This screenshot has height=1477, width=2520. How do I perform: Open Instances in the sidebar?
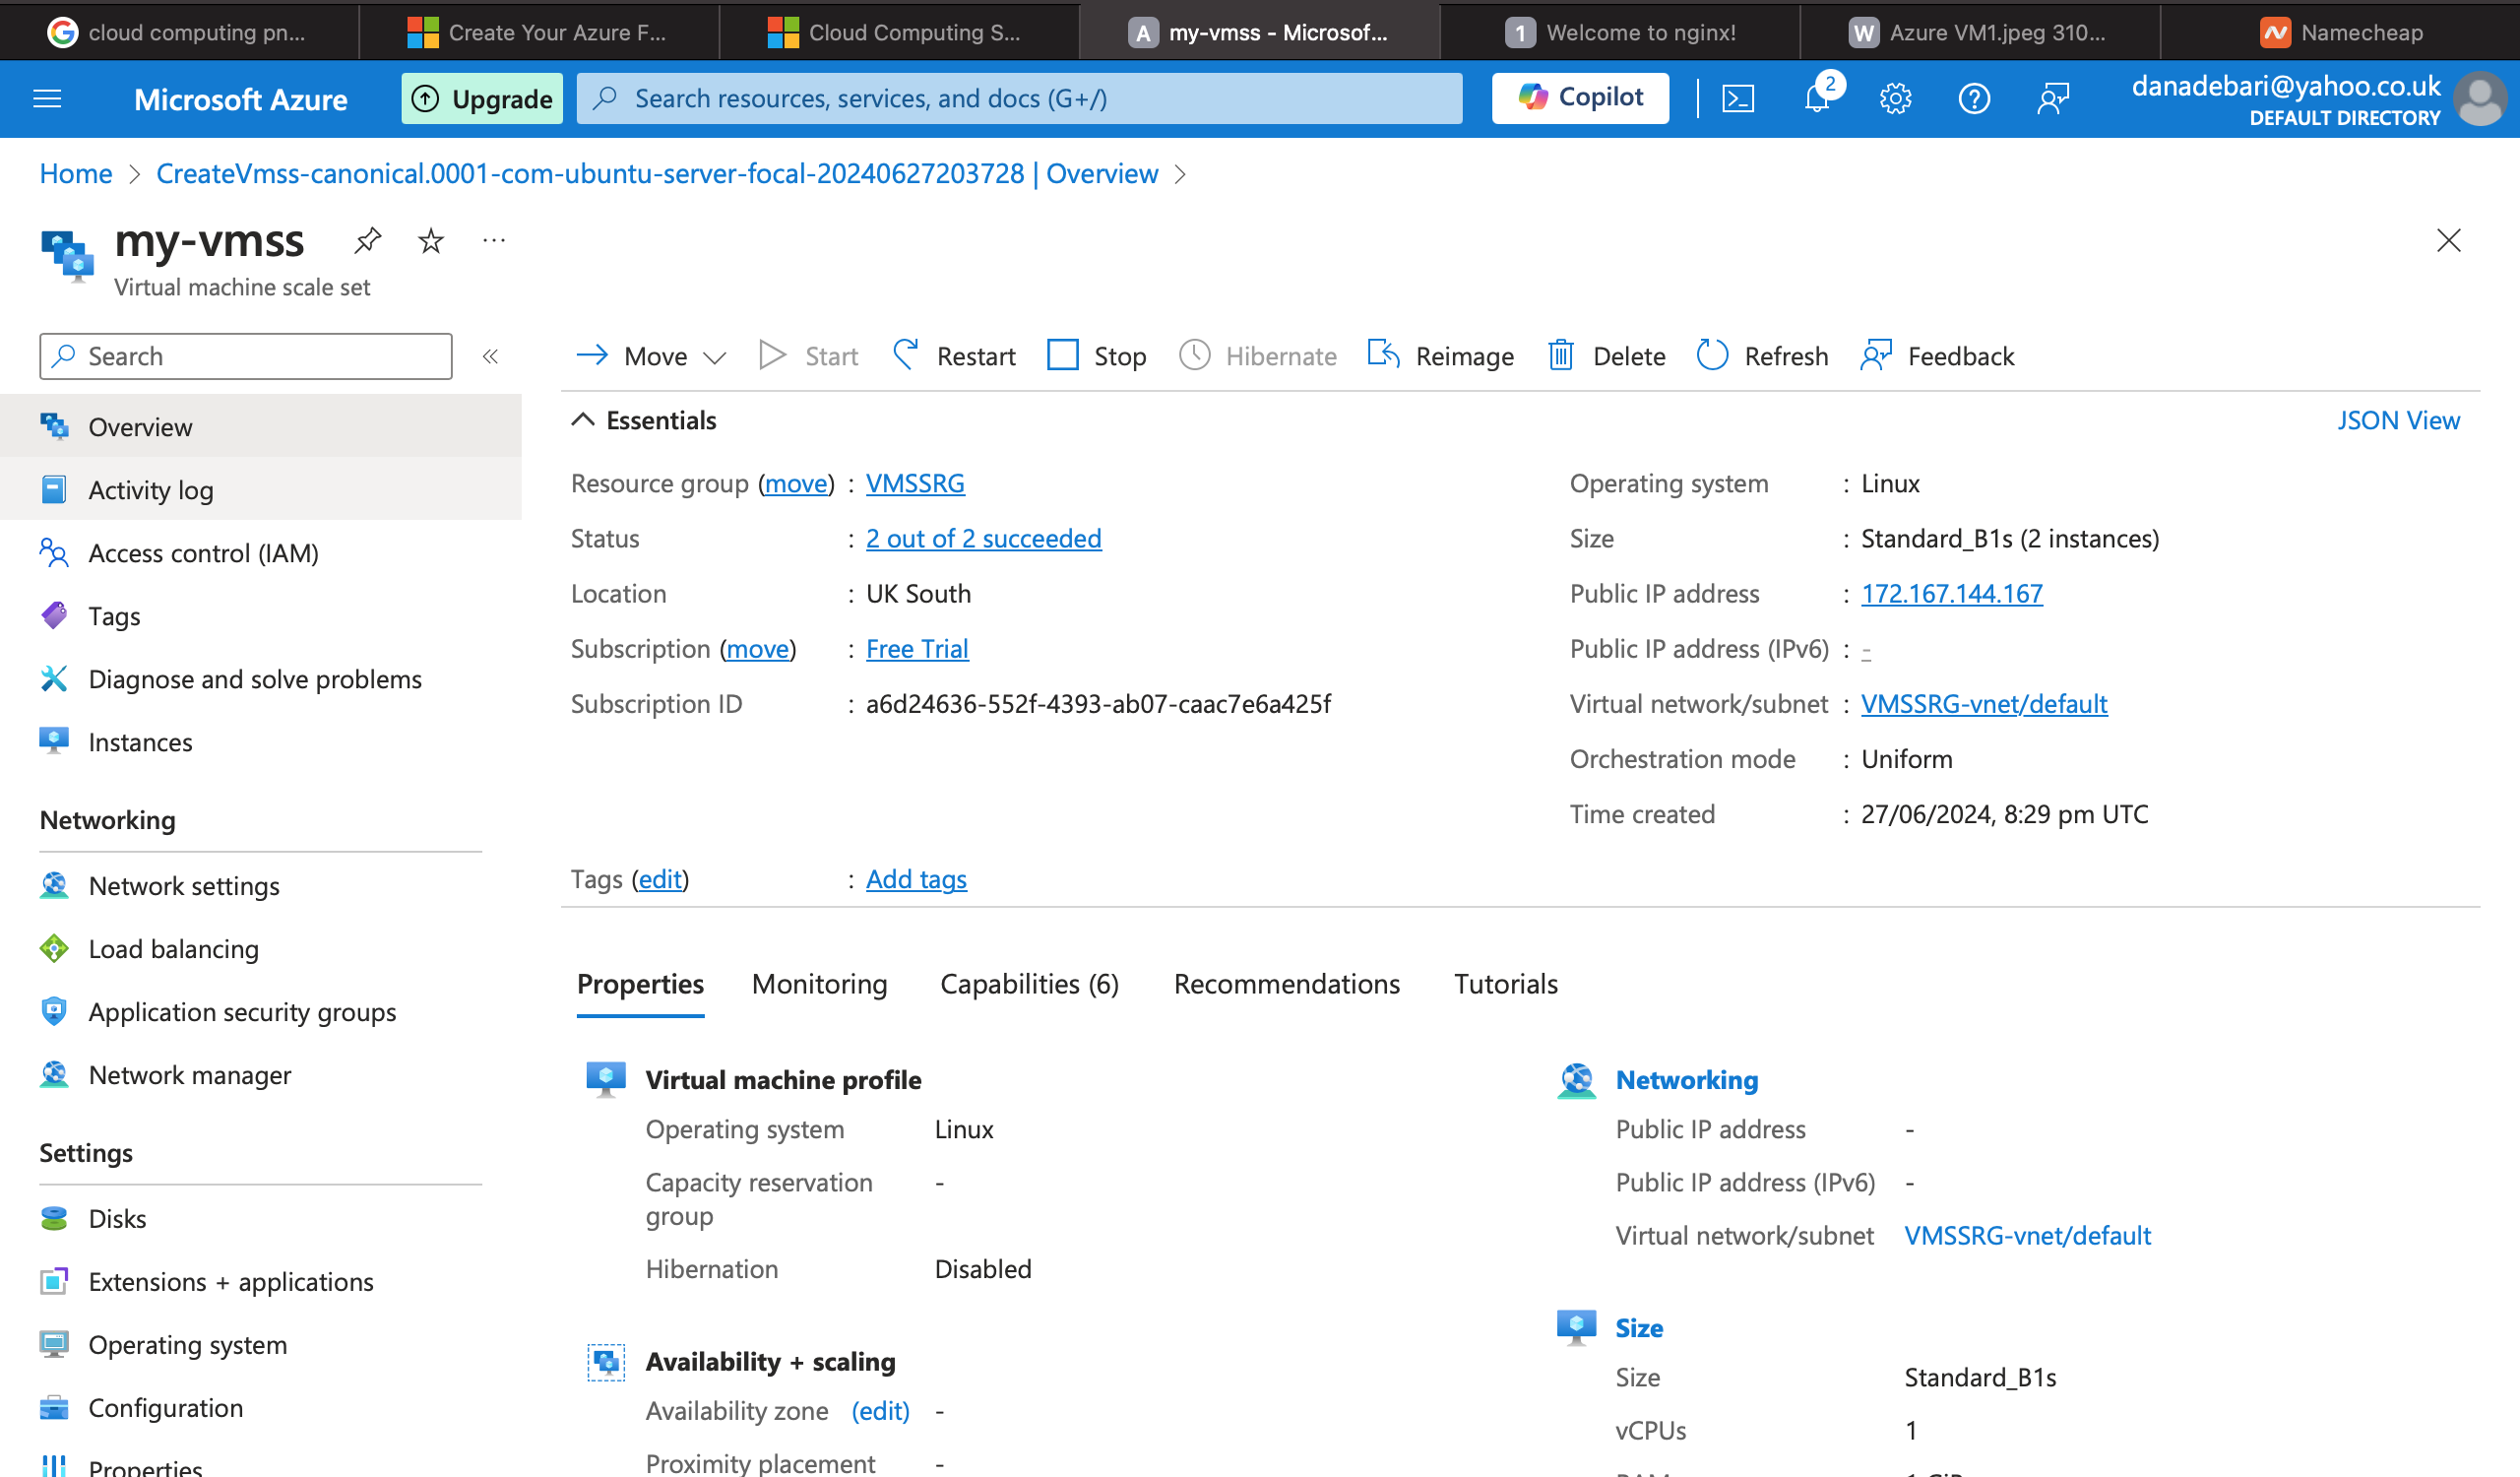click(x=140, y=742)
